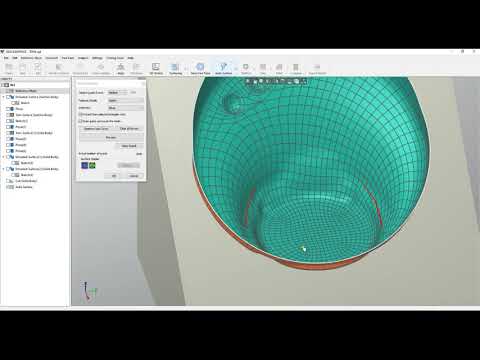The height and width of the screenshot is (360, 480).
Task: Open the Settings menu
Action: pyautogui.click(x=97, y=58)
